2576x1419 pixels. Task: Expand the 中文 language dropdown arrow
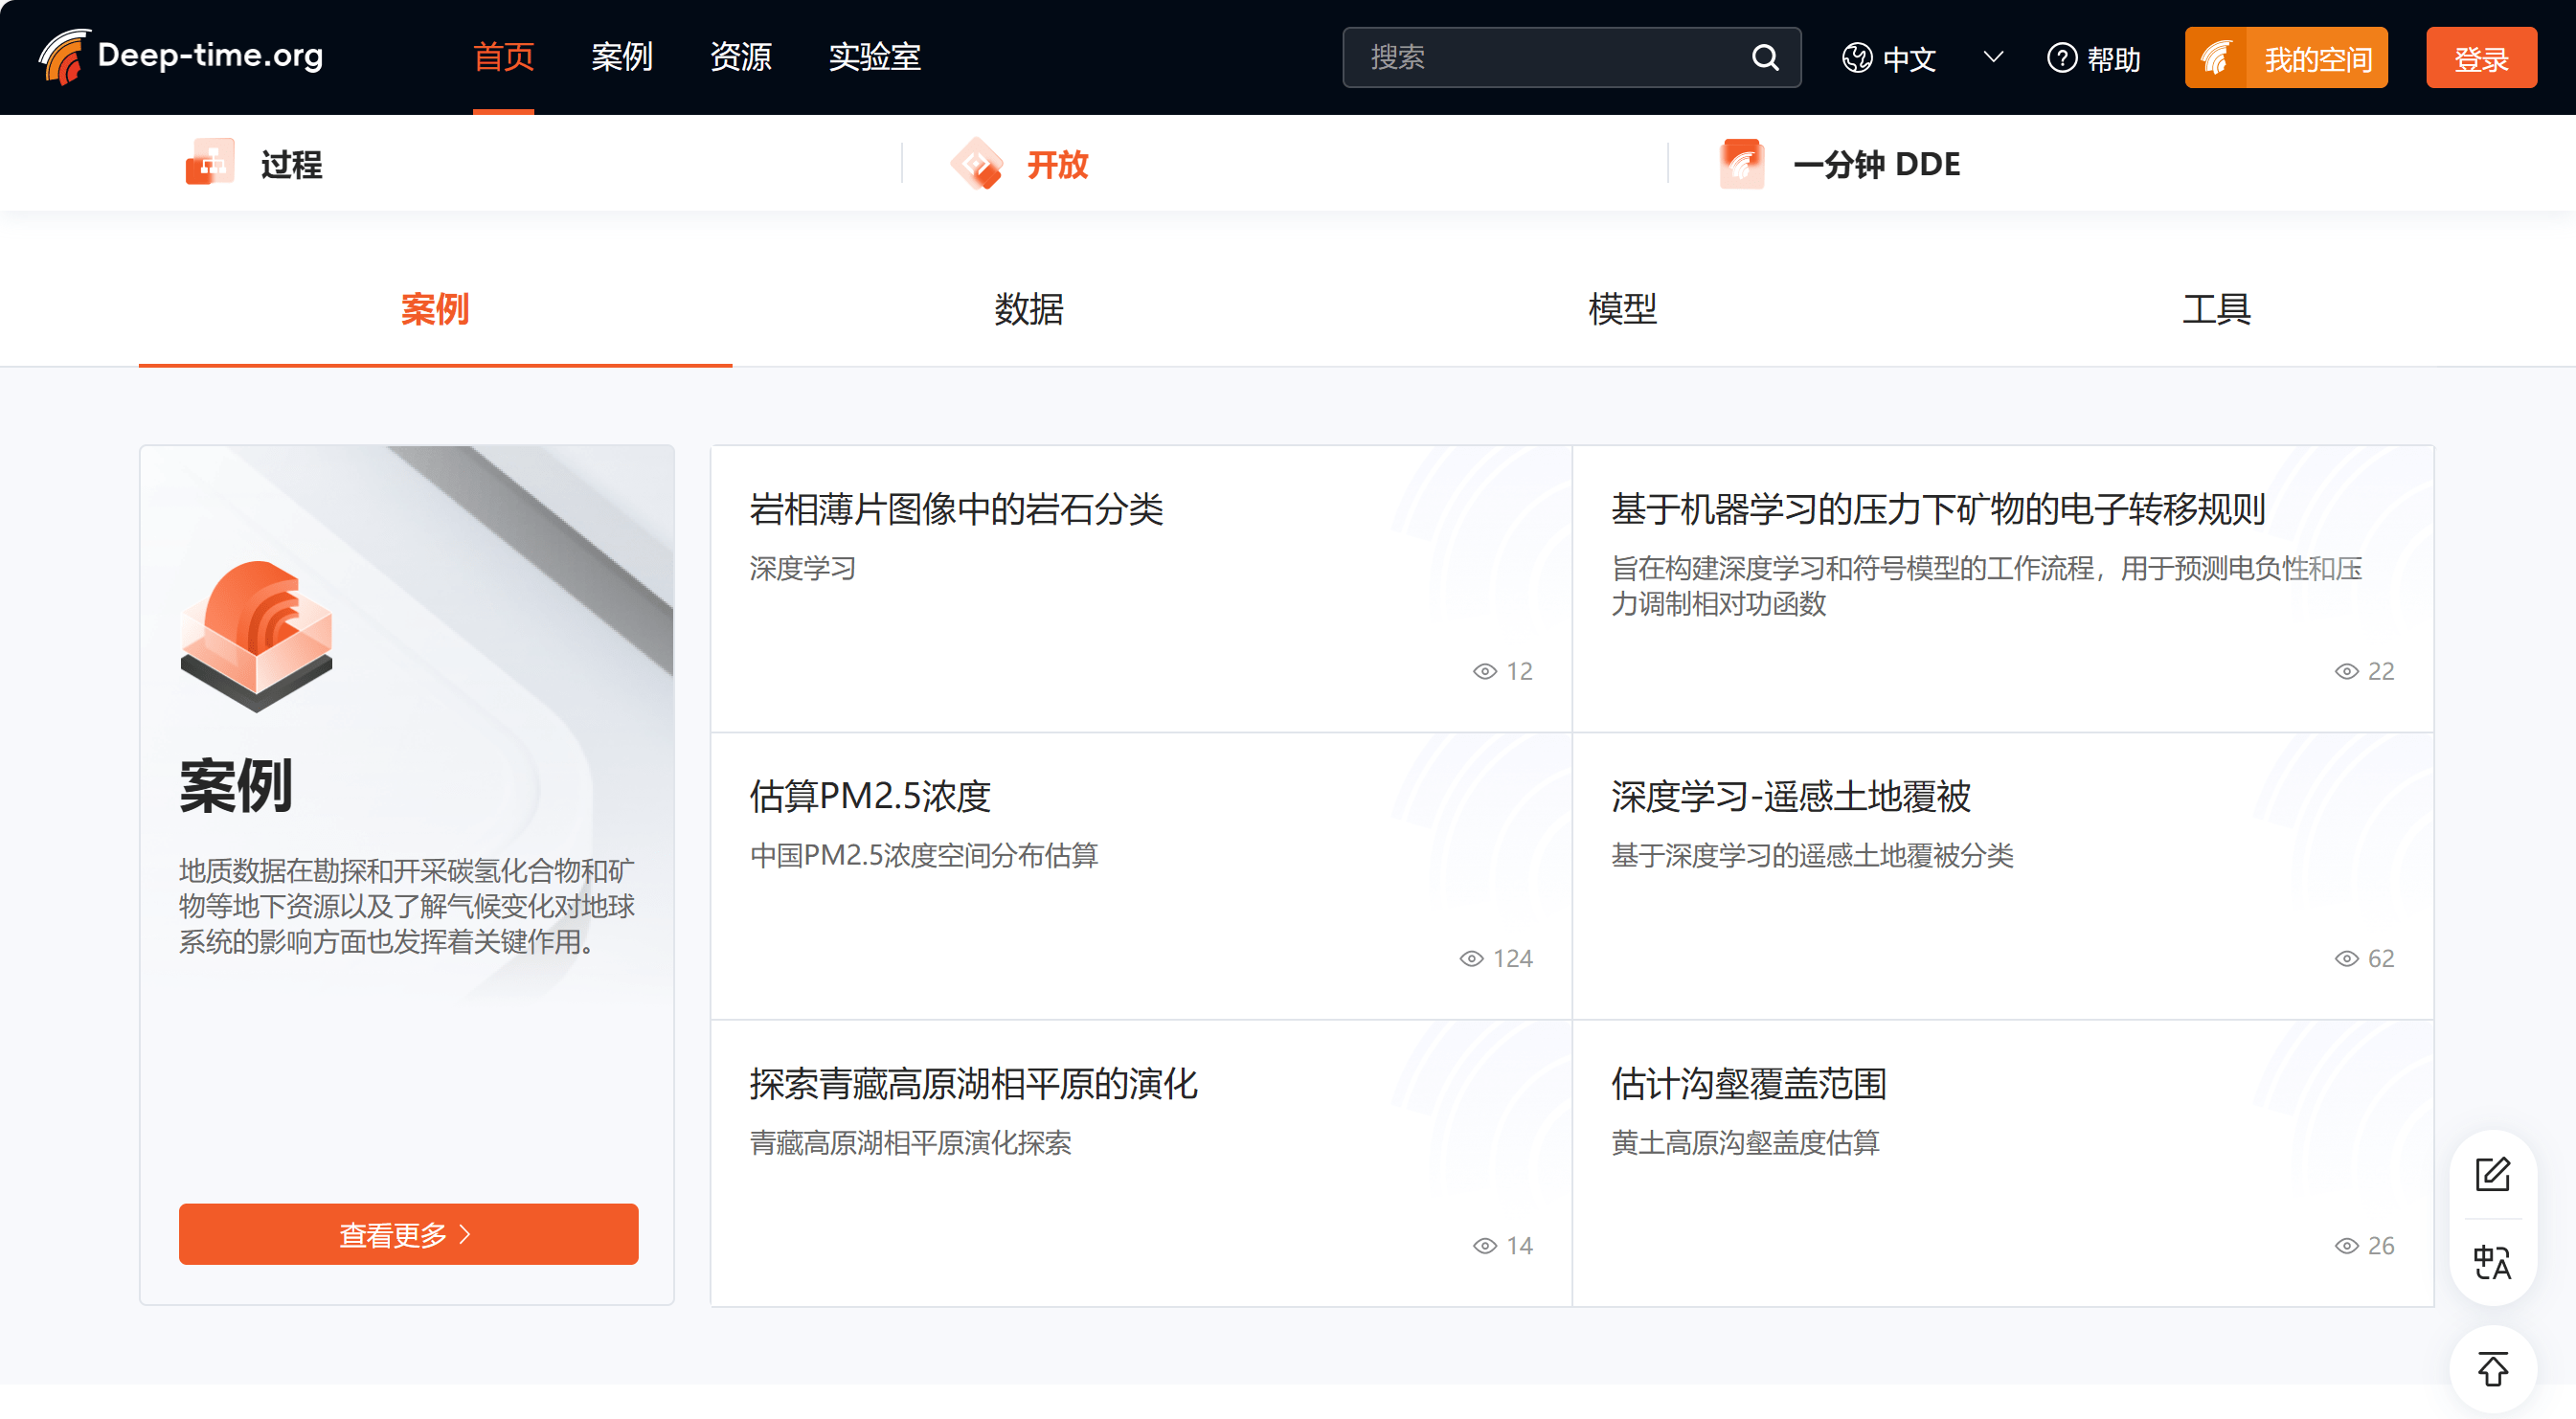pos(1993,57)
